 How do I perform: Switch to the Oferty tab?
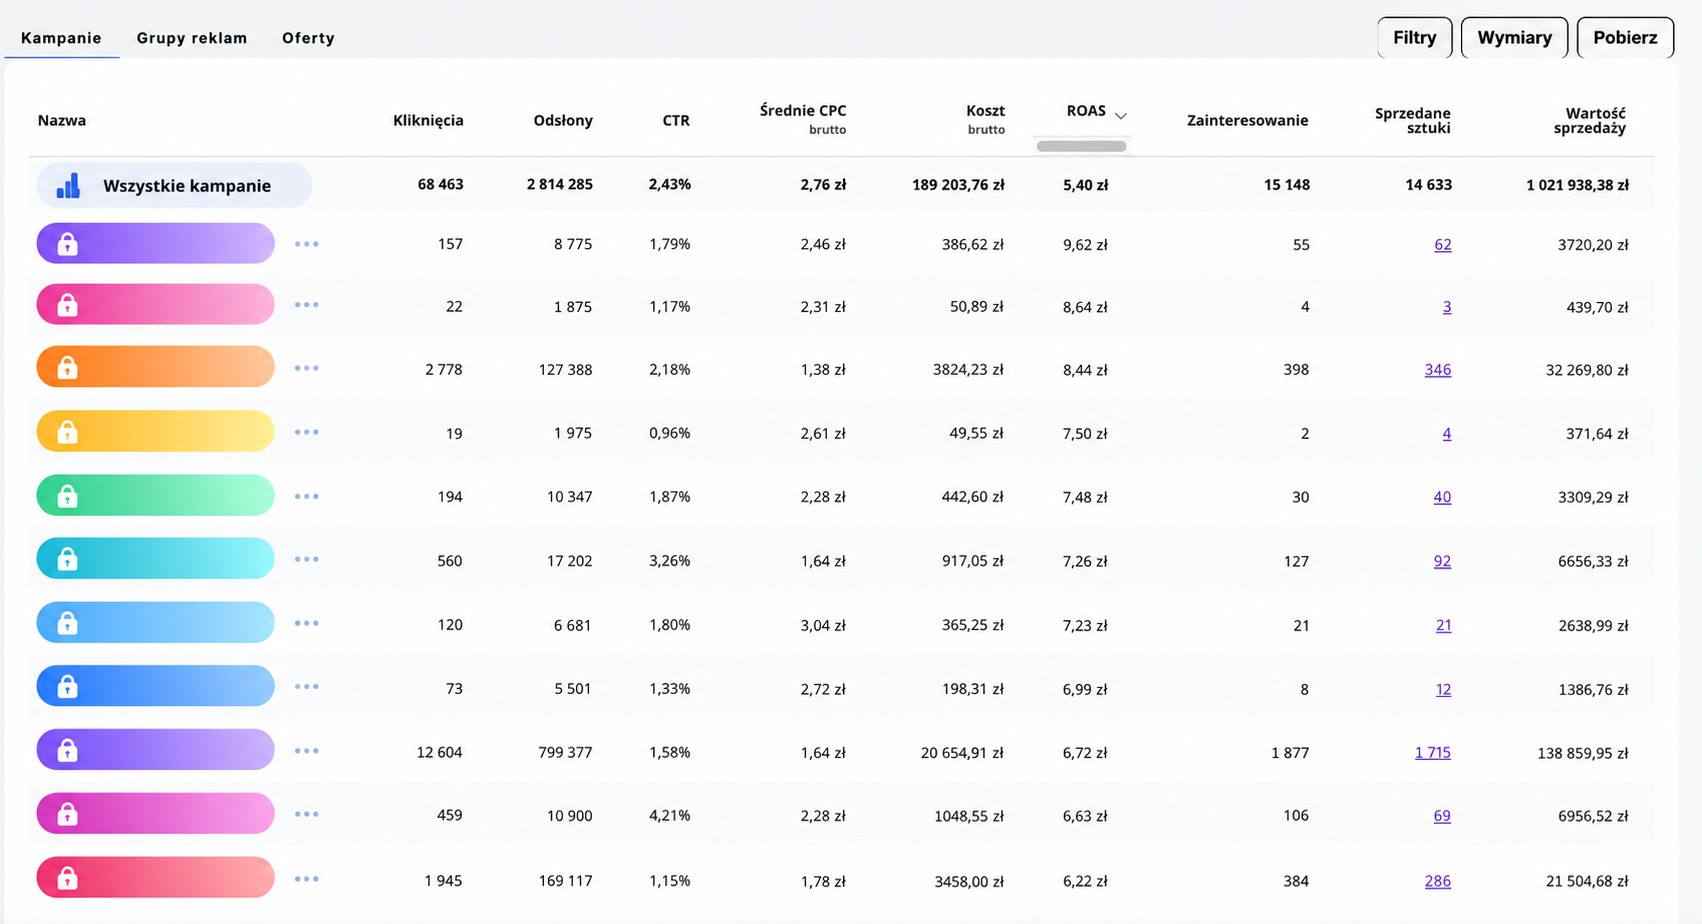tap(308, 38)
